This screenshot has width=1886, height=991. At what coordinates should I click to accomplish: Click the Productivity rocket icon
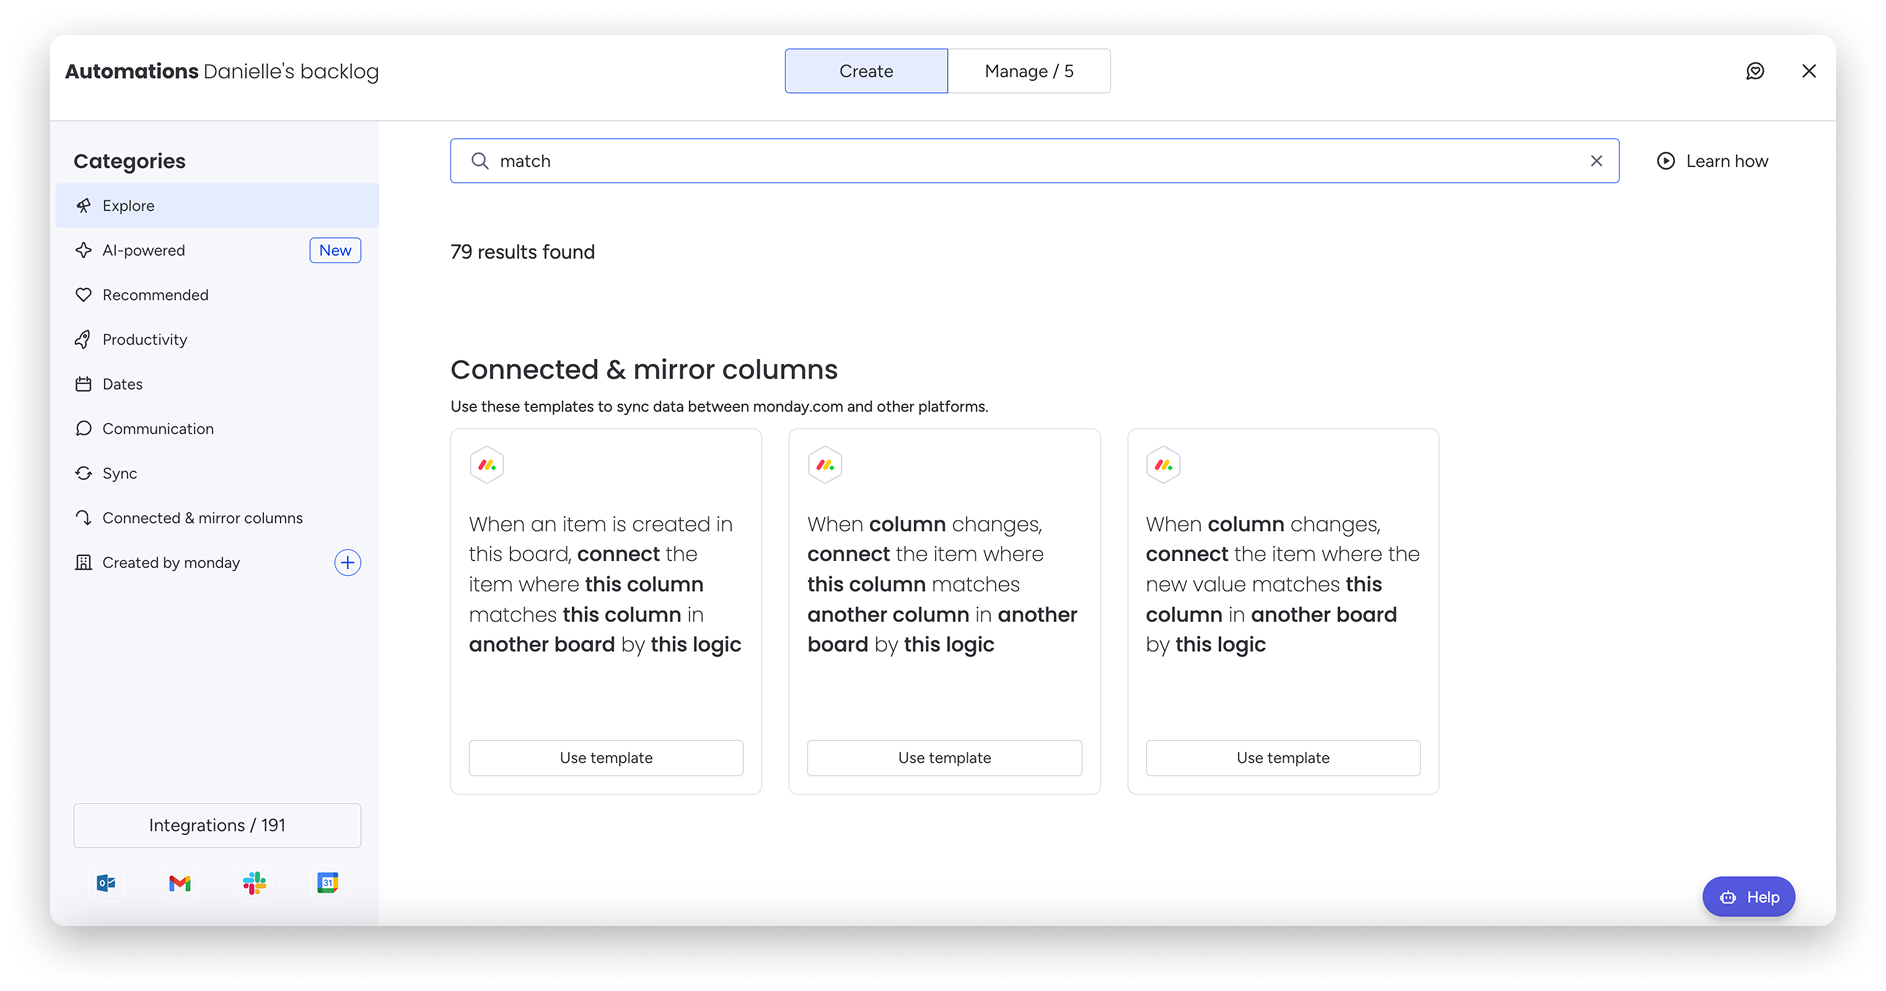pyautogui.click(x=84, y=340)
